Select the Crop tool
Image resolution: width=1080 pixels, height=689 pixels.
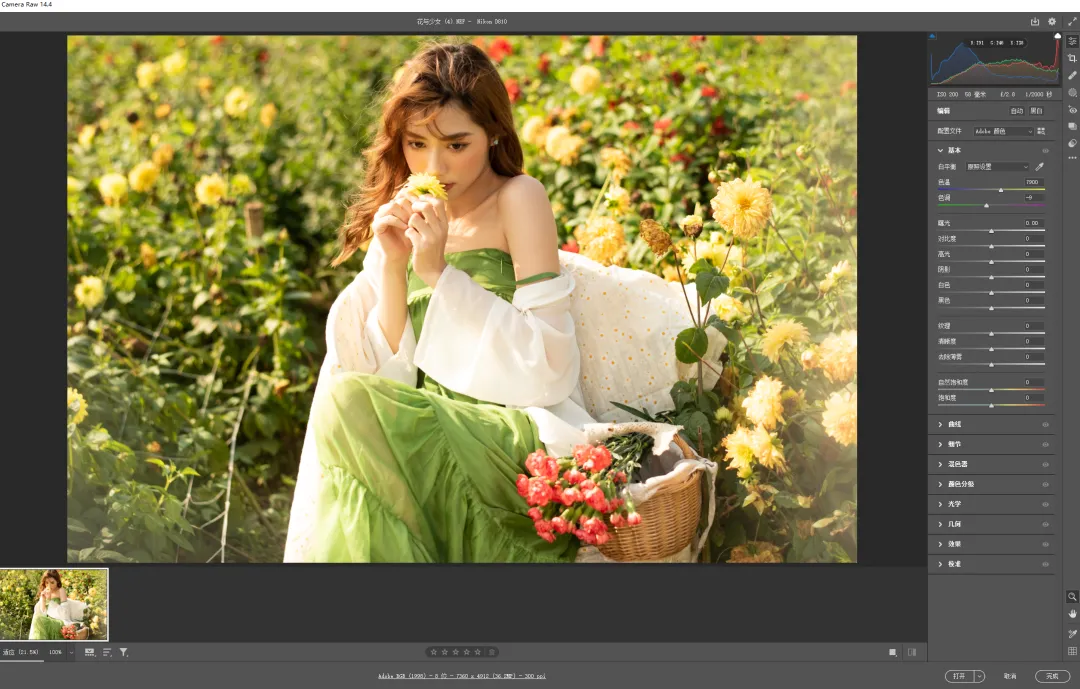click(x=1072, y=59)
